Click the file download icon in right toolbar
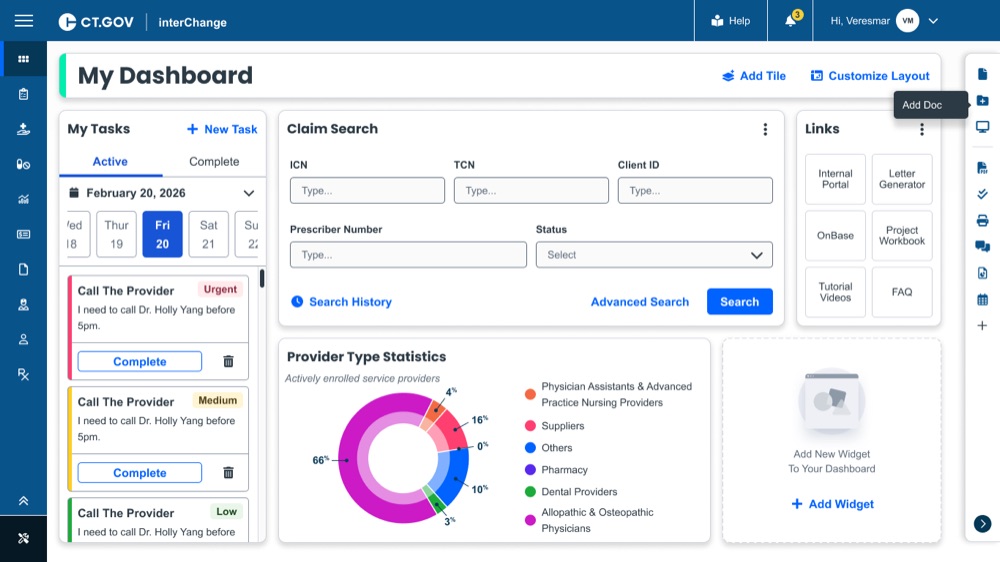This screenshot has width=1000, height=562. tap(982, 273)
